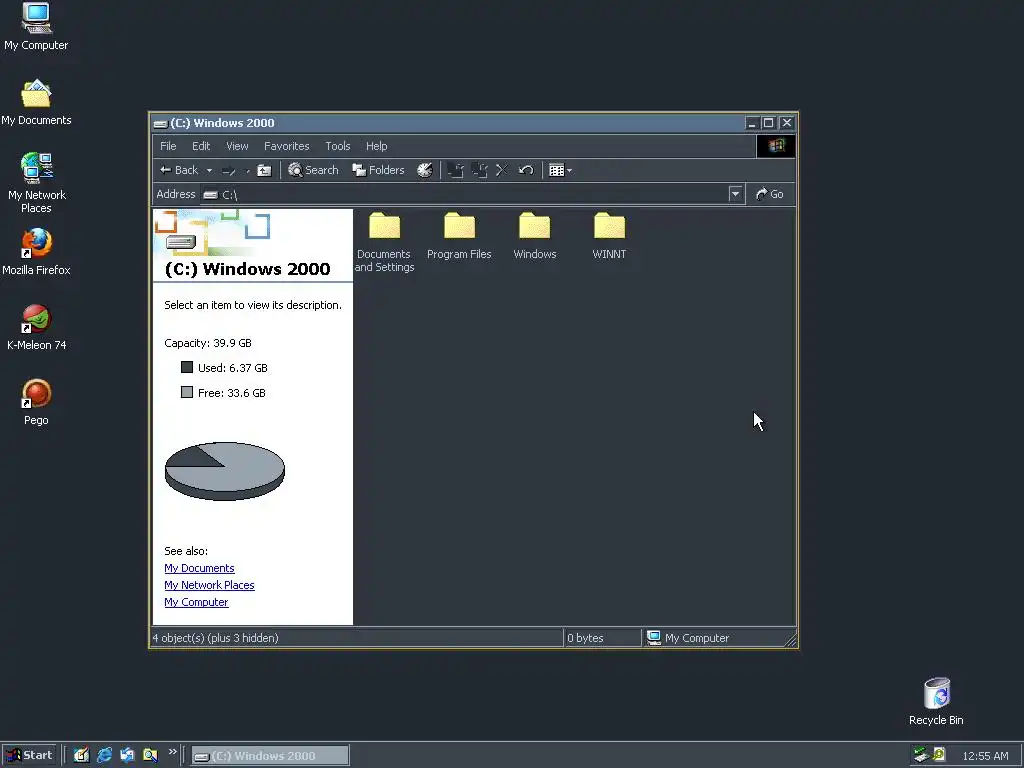Select the WINNT folder
Screen dimensions: 1024x768
pyautogui.click(x=609, y=236)
